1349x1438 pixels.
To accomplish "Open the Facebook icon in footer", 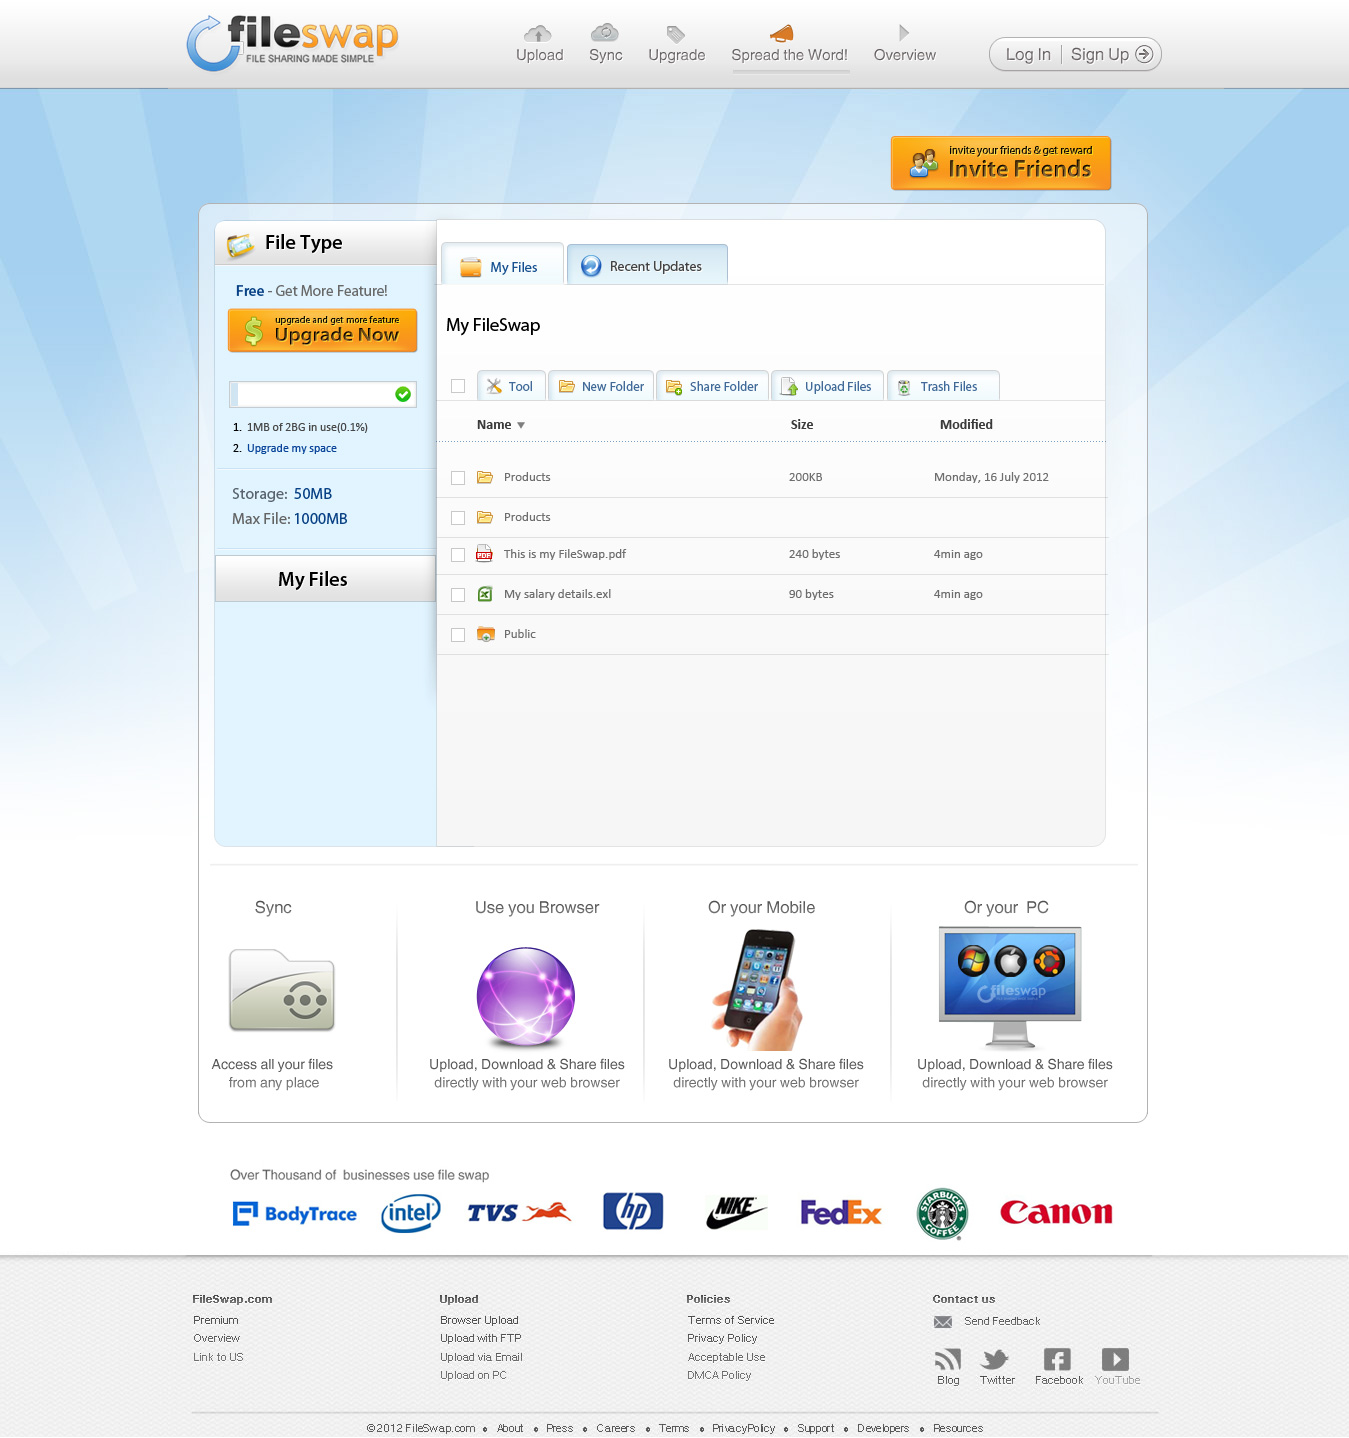I will (1057, 1359).
